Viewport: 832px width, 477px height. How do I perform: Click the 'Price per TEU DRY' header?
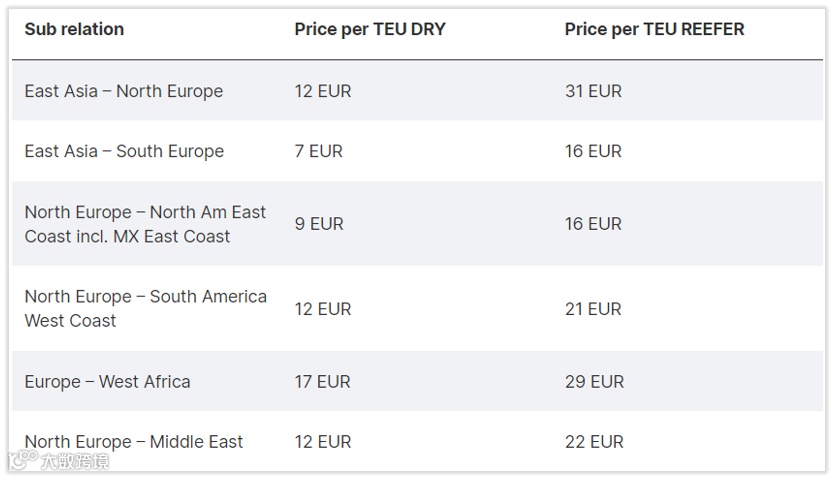[370, 29]
